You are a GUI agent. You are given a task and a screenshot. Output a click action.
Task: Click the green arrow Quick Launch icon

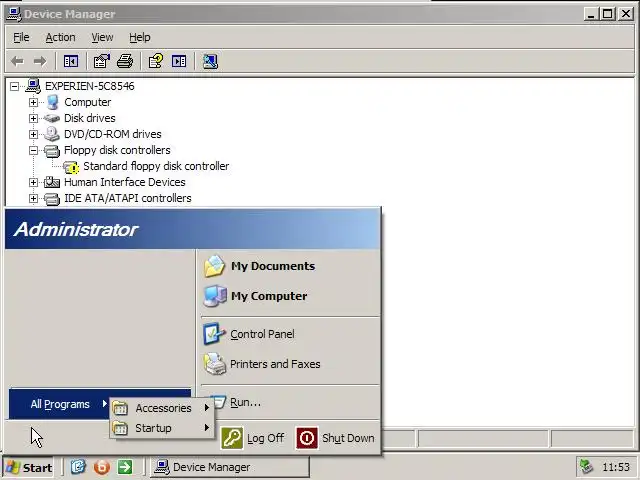(125, 467)
